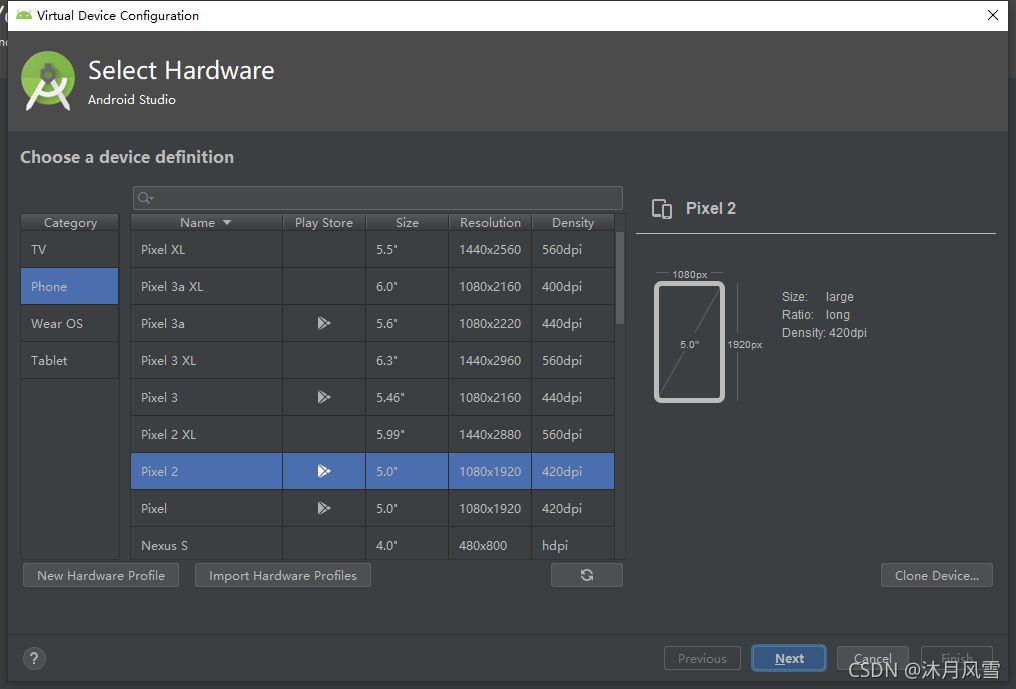Open the help question mark button

[x=34, y=659]
